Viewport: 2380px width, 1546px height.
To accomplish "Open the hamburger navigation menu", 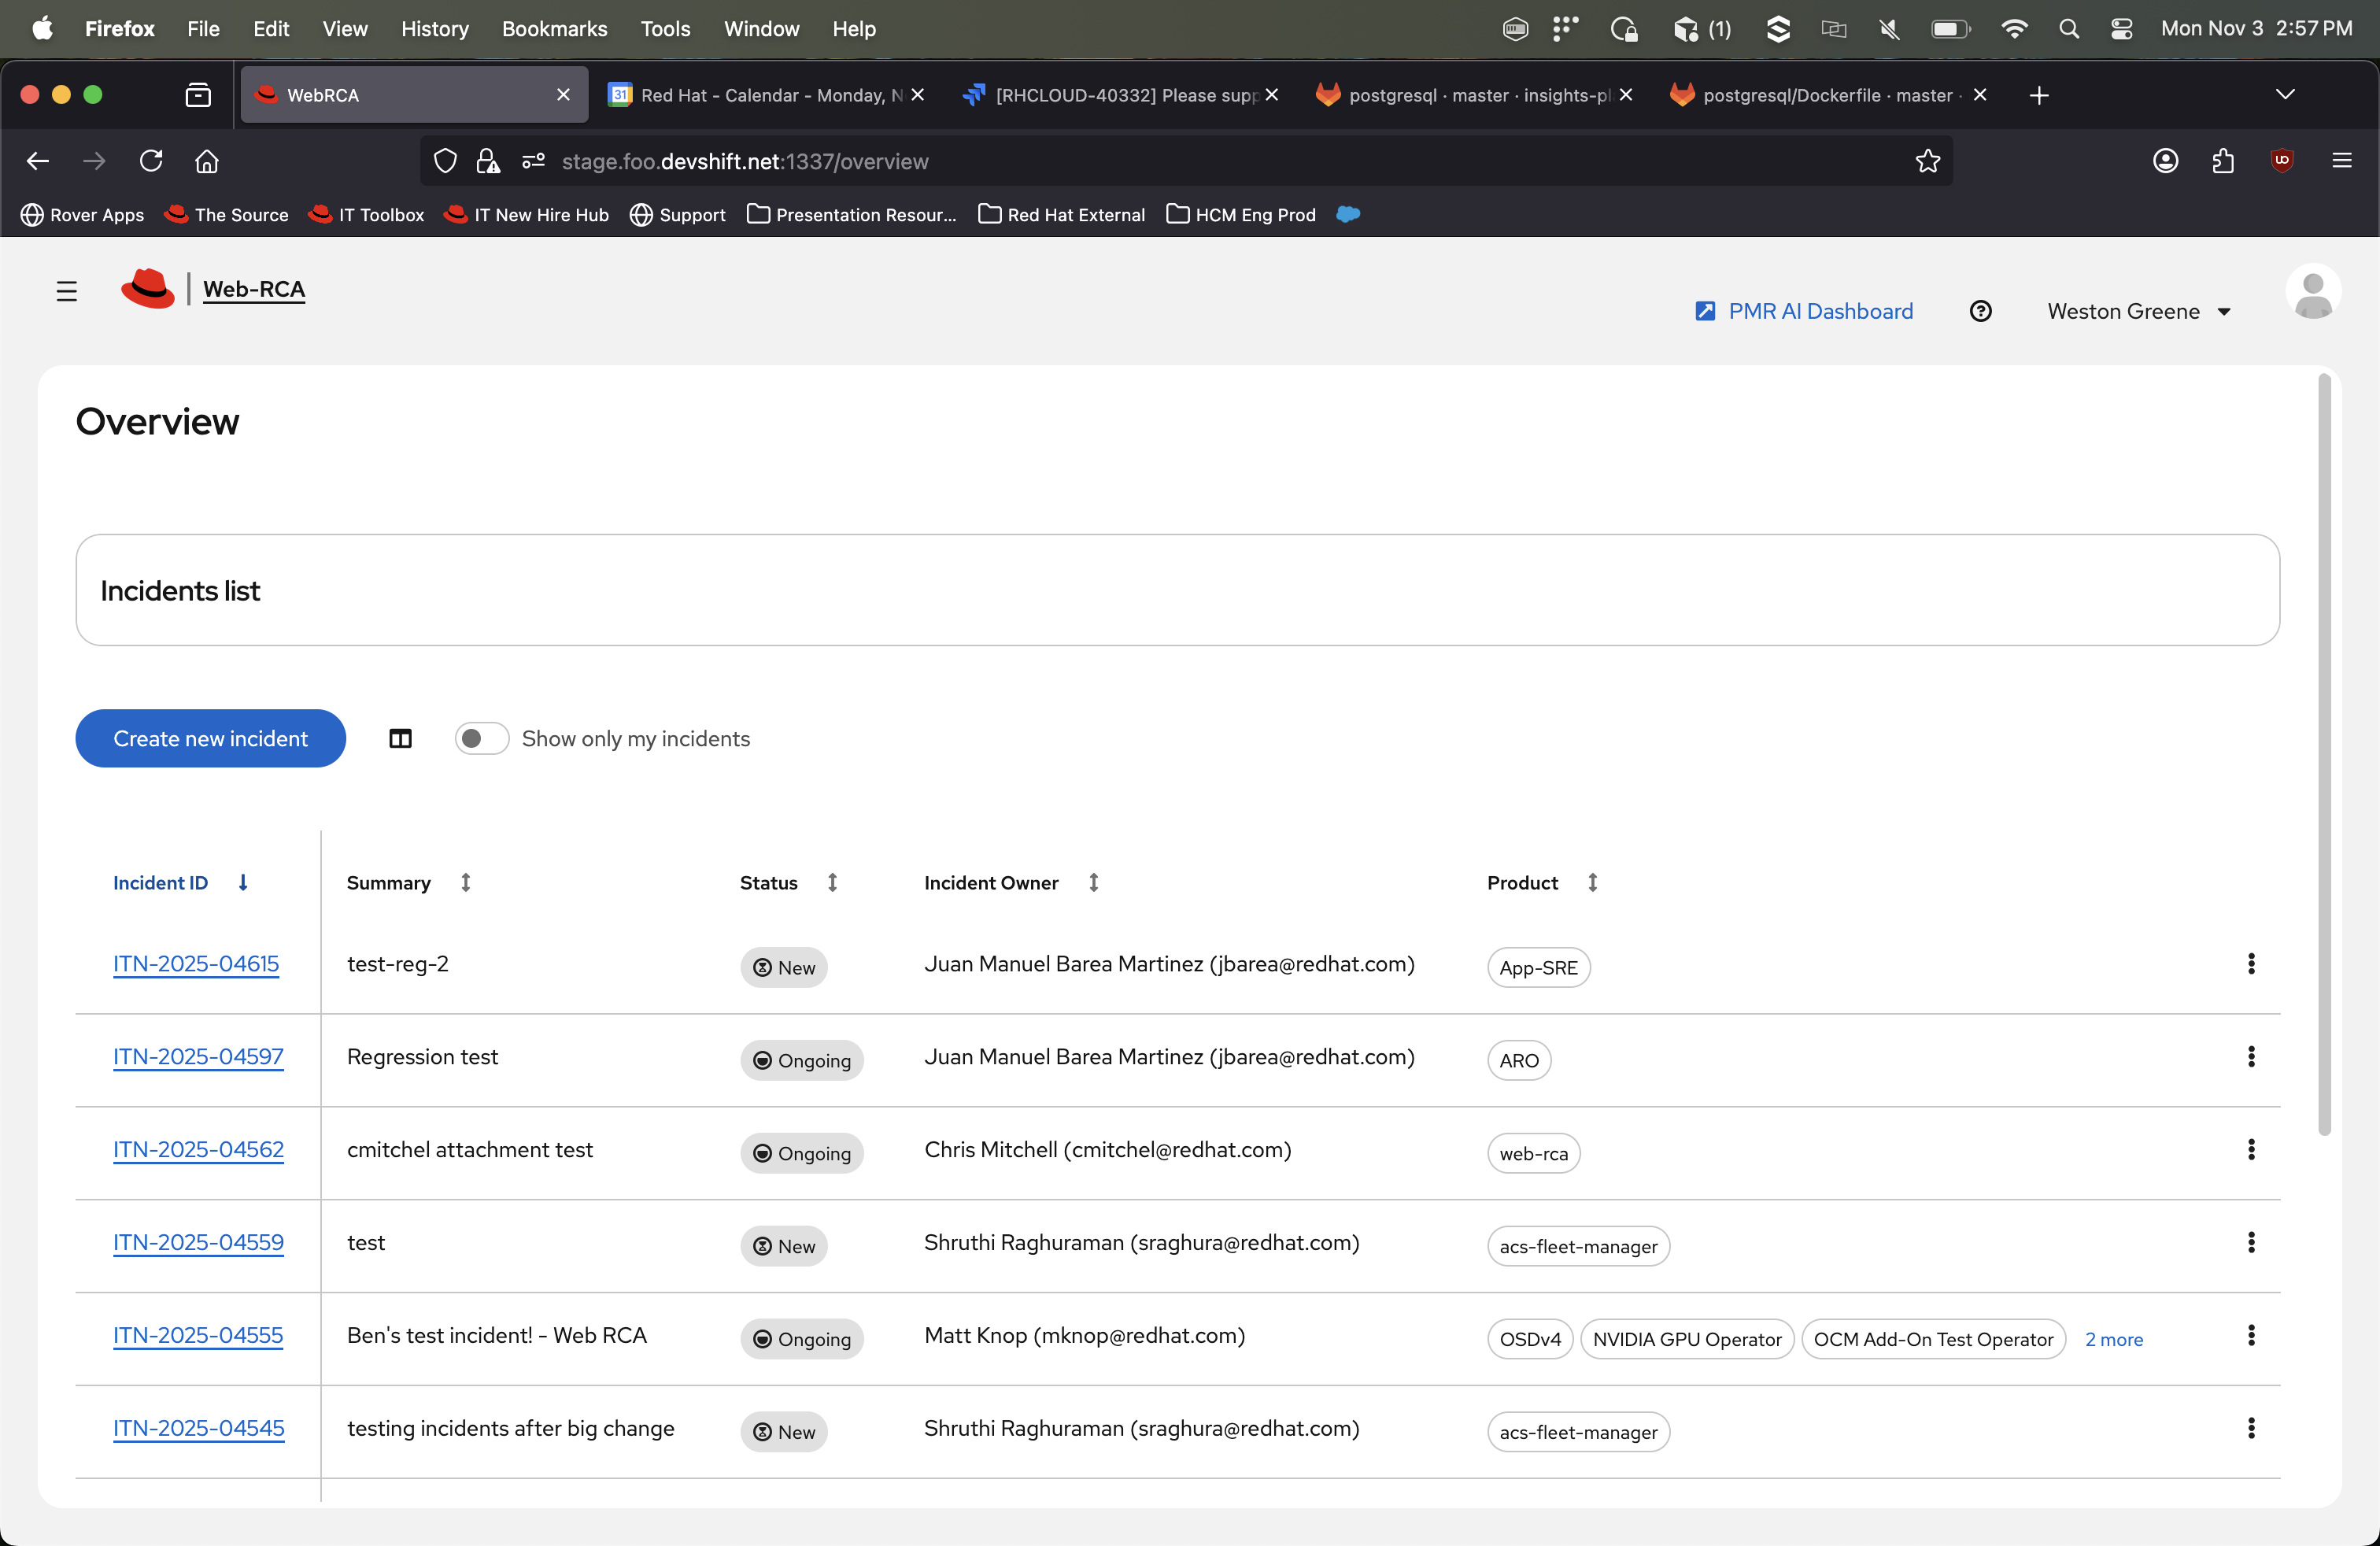I will click(66, 291).
